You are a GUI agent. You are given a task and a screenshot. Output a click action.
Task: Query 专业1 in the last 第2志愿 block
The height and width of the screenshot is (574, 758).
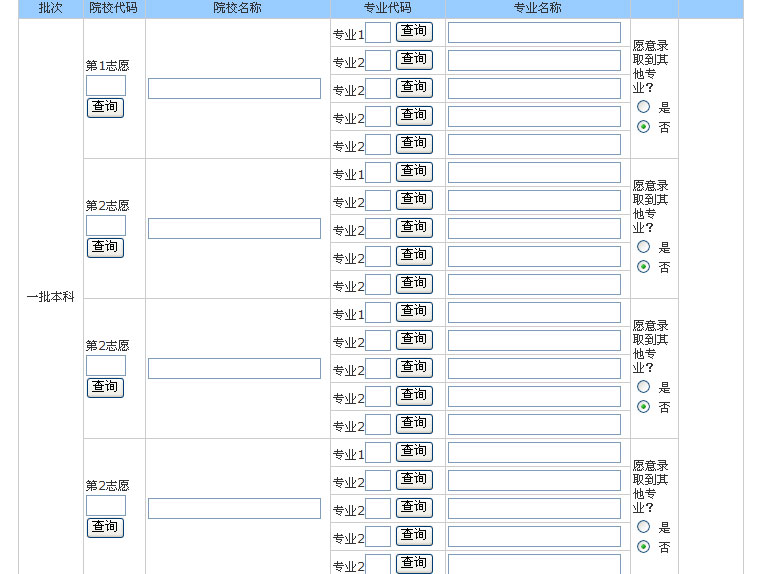click(x=414, y=452)
